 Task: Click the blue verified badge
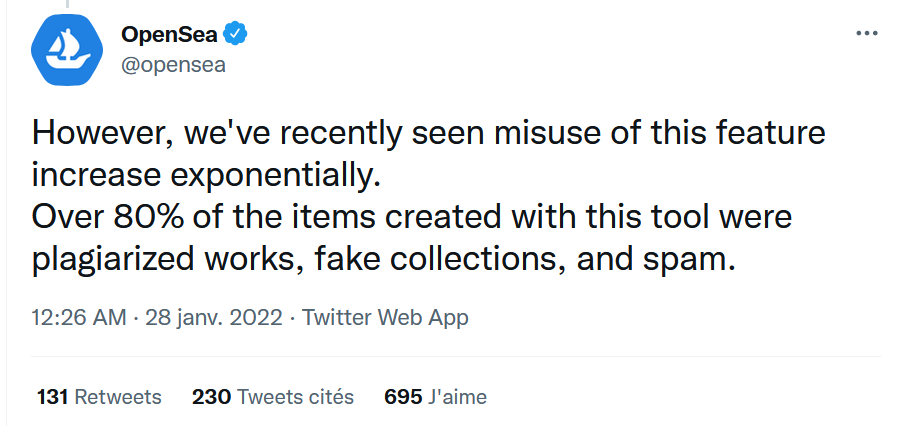[x=235, y=35]
